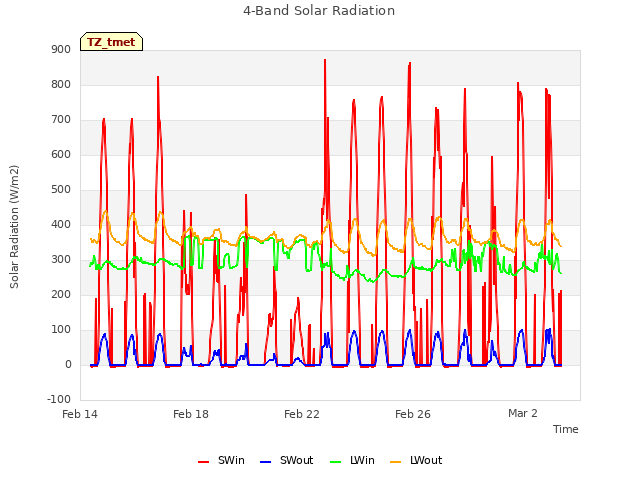Click the Solar Radiation (W/m2) axis label

14,227
